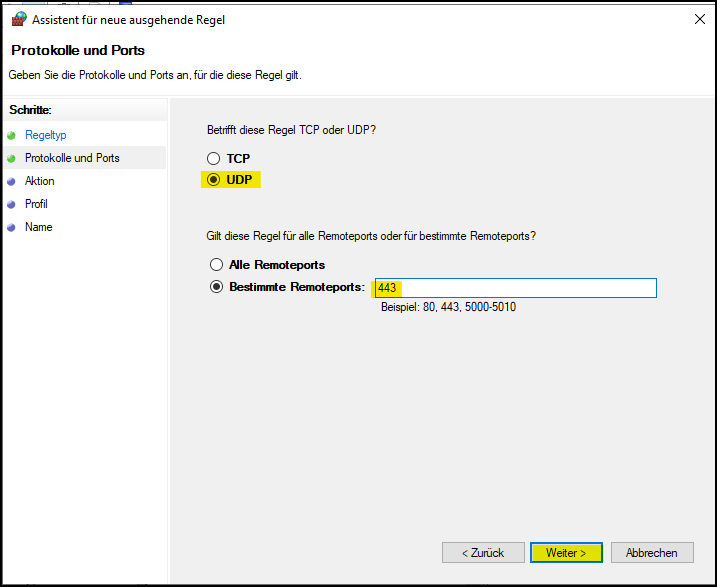Click the bullet icon beside Name step
This screenshot has width=717, height=587.
tap(12, 227)
